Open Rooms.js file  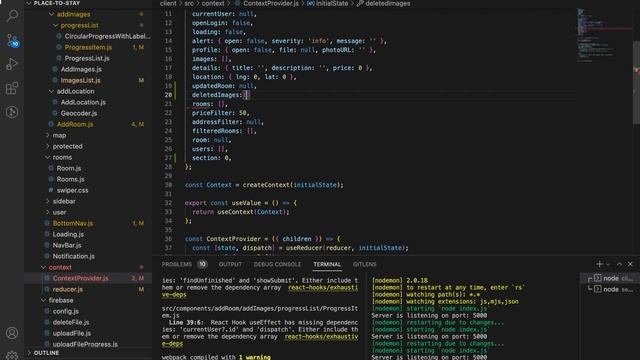pos(70,179)
